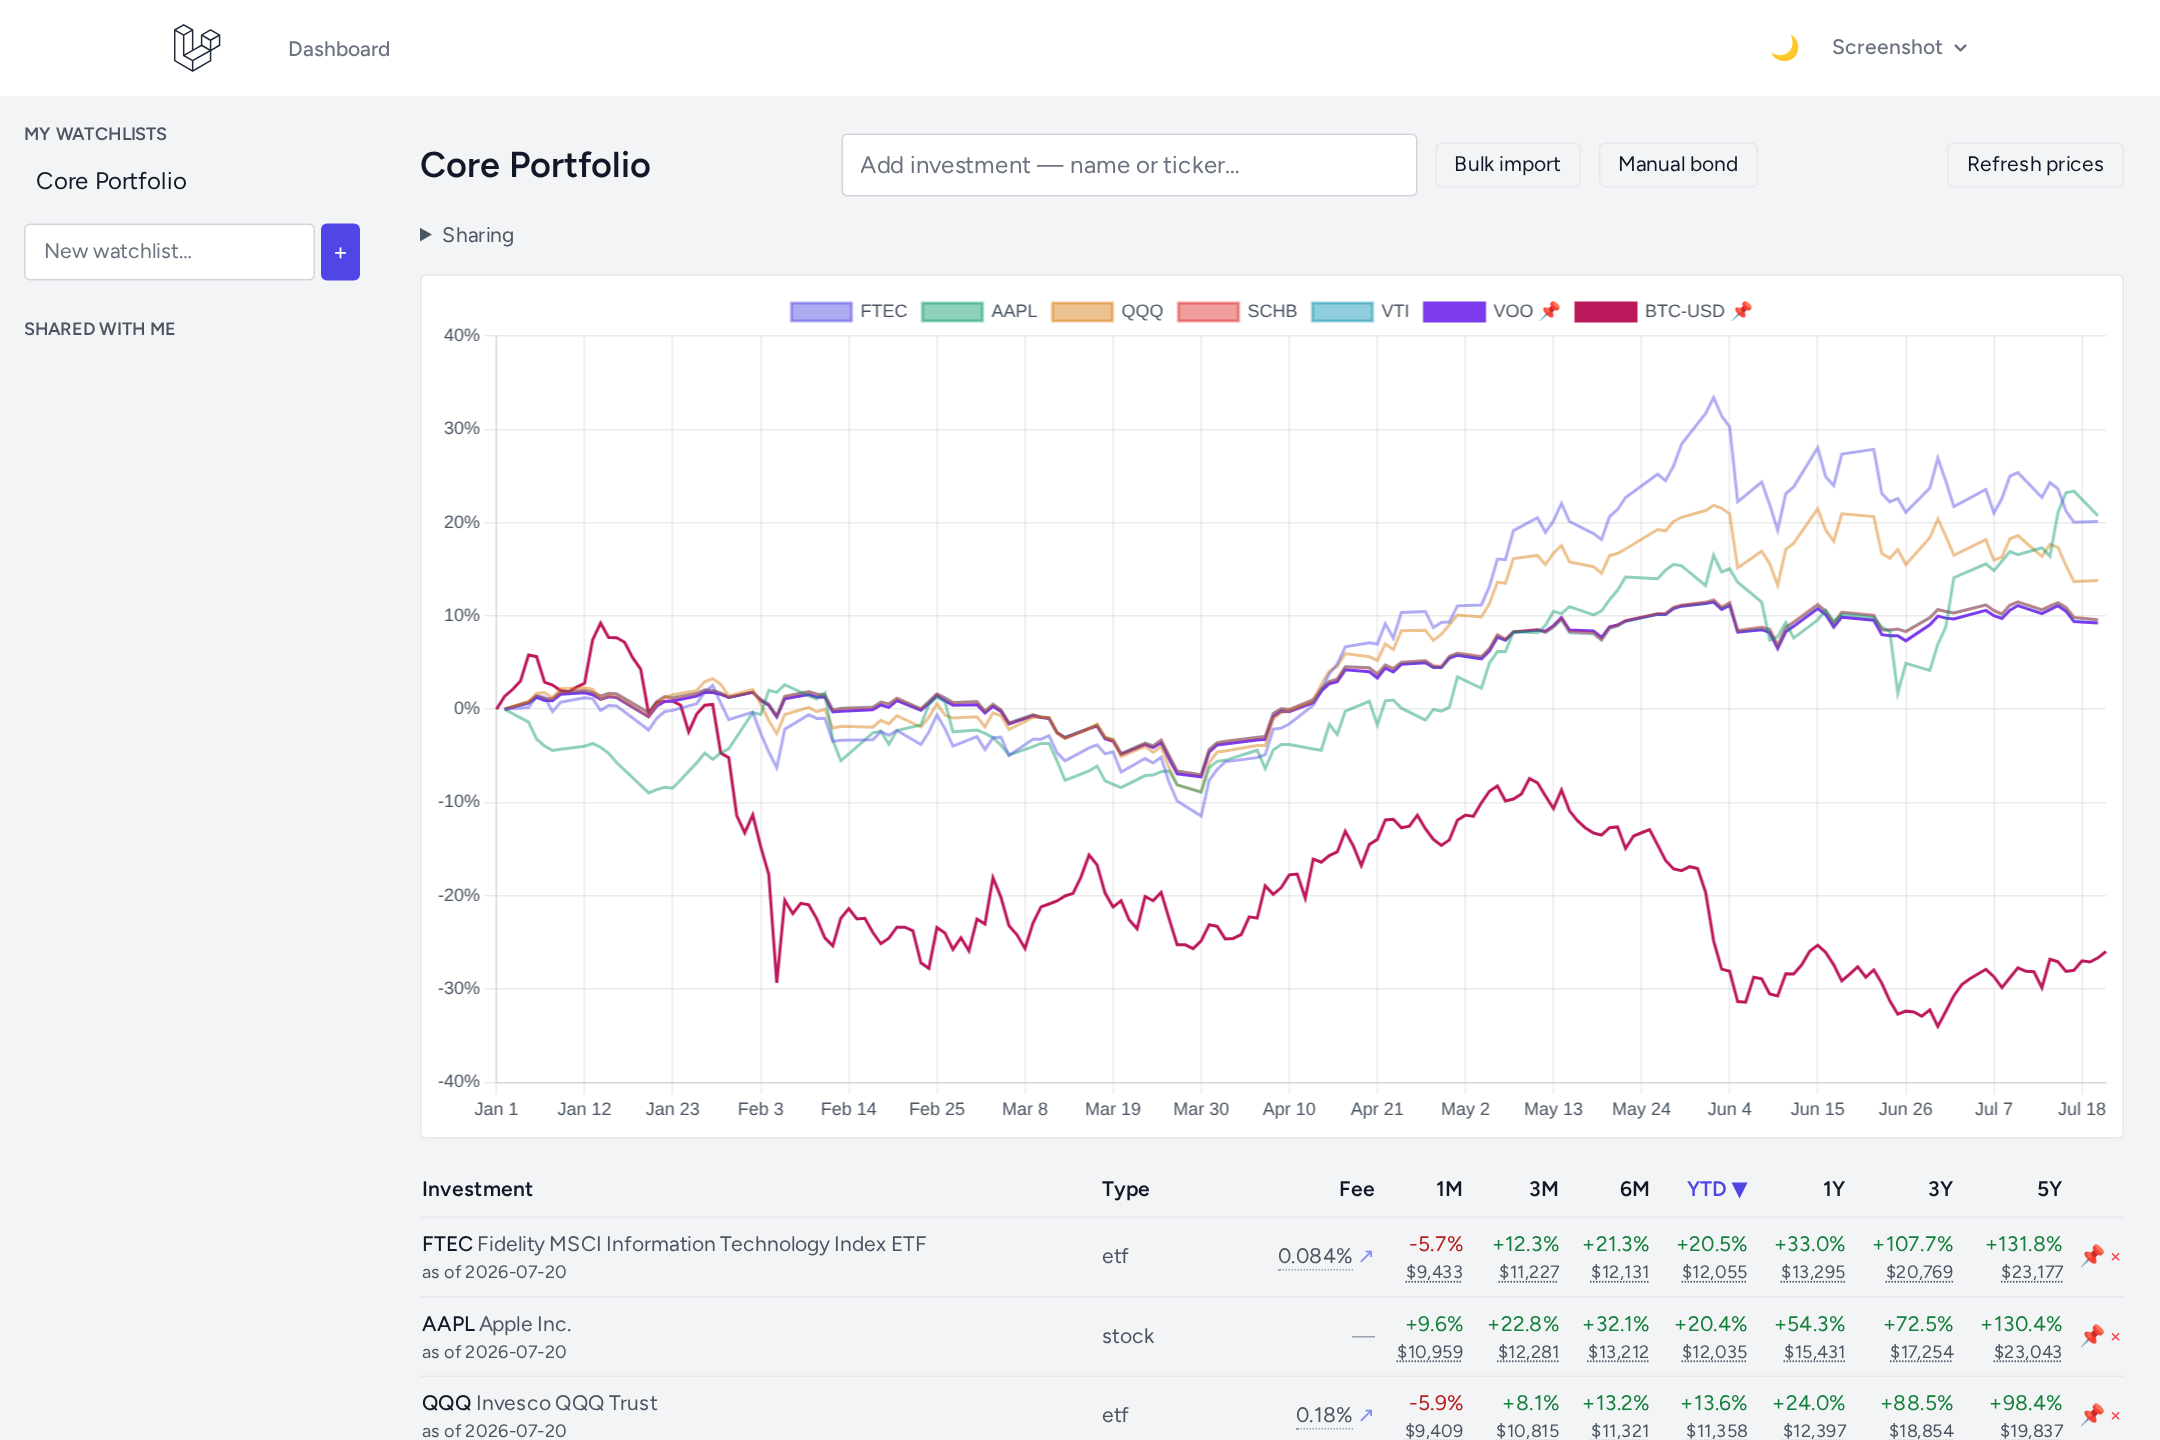Click the Manual bond button
Image resolution: width=2160 pixels, height=1440 pixels.
[1677, 165]
